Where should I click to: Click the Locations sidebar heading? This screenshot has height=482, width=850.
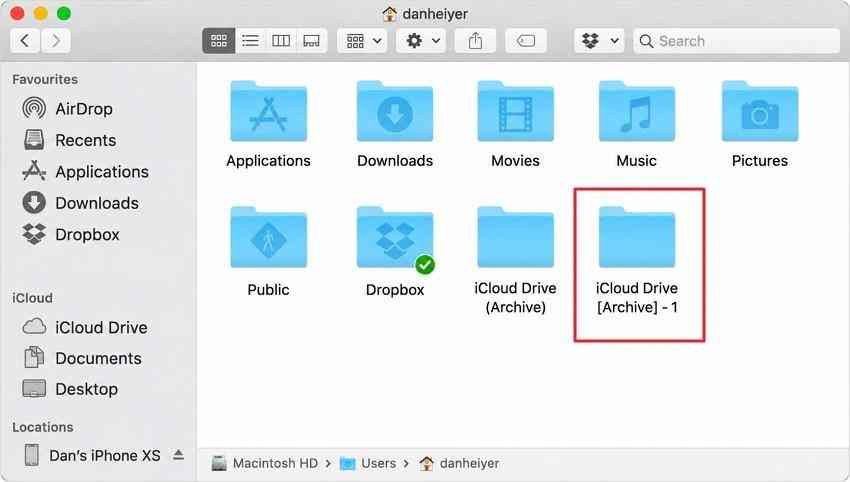(43, 427)
